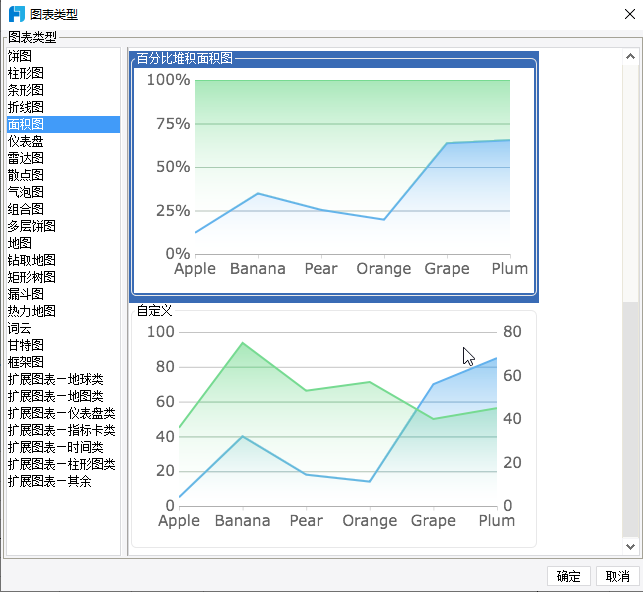Choose 扩展图表-仪表盘类 entry

[64, 414]
